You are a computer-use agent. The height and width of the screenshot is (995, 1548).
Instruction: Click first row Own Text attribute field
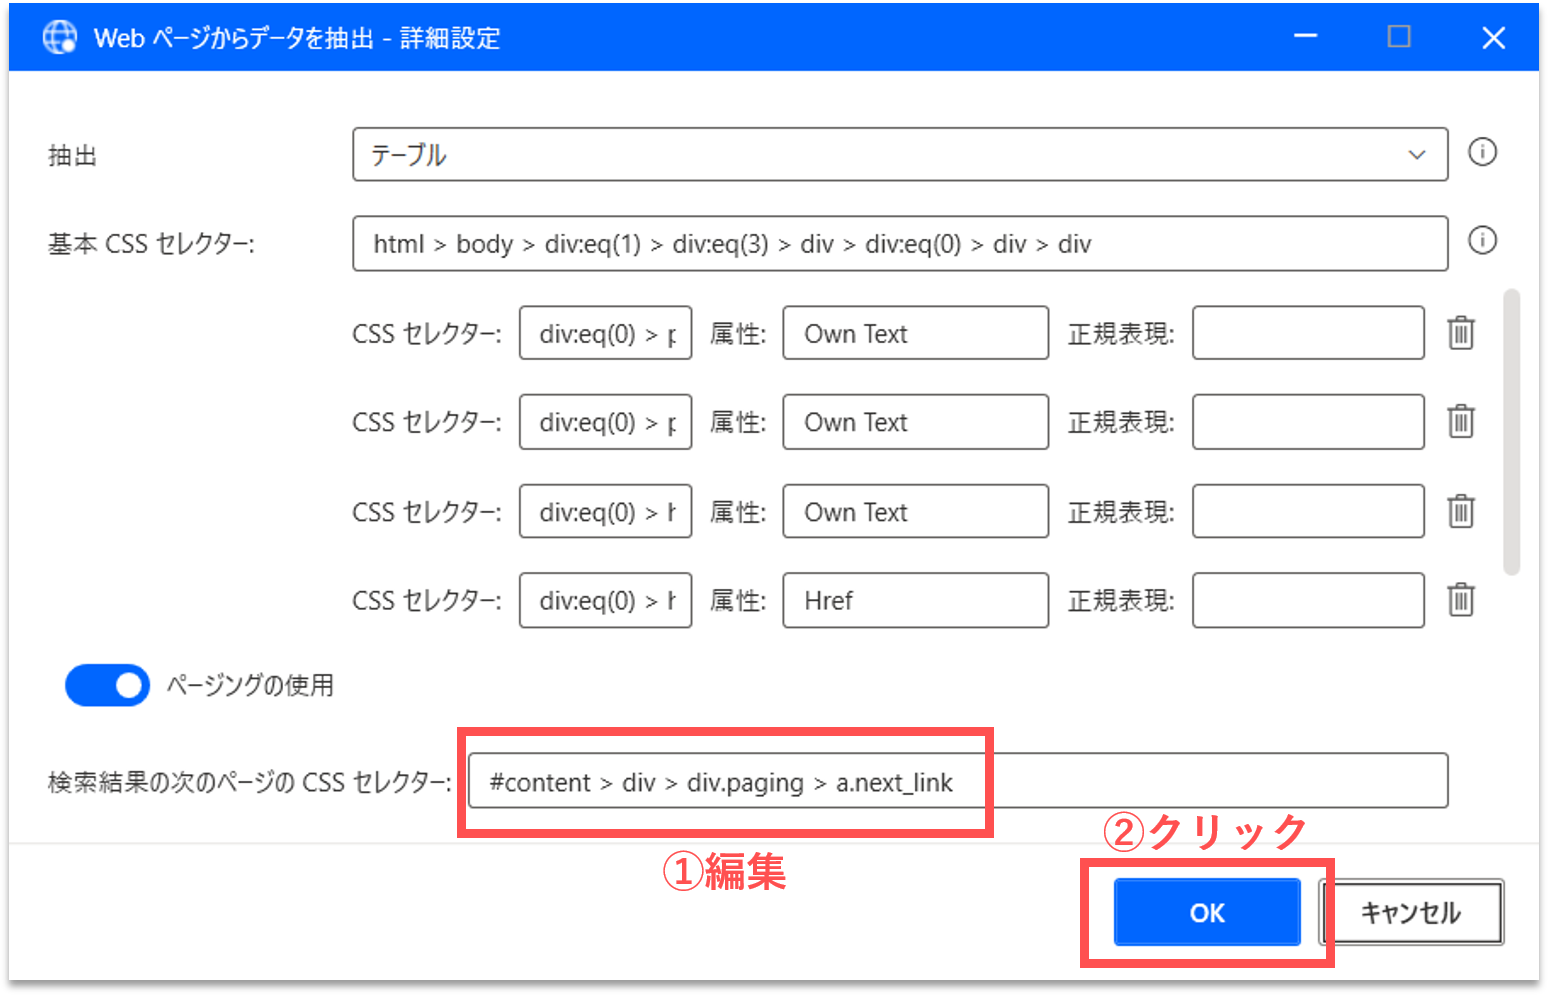915,333
